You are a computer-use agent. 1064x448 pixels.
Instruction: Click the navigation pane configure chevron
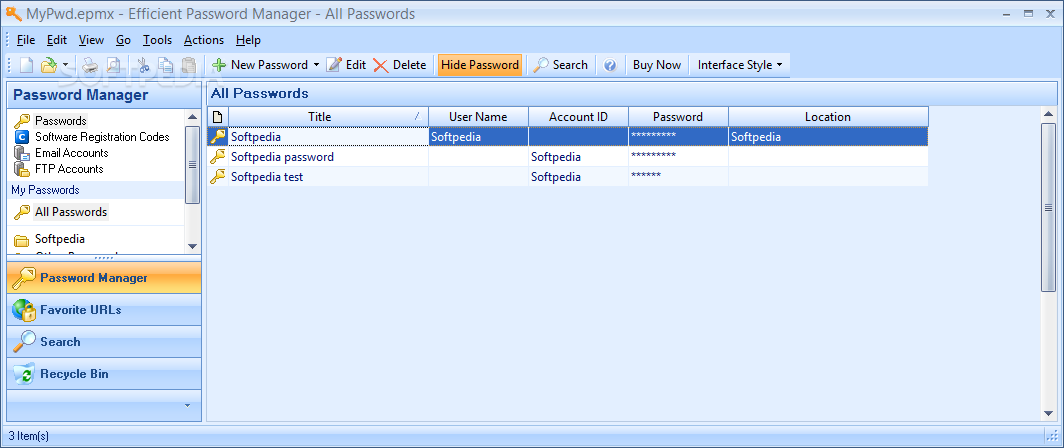pyautogui.click(x=188, y=405)
